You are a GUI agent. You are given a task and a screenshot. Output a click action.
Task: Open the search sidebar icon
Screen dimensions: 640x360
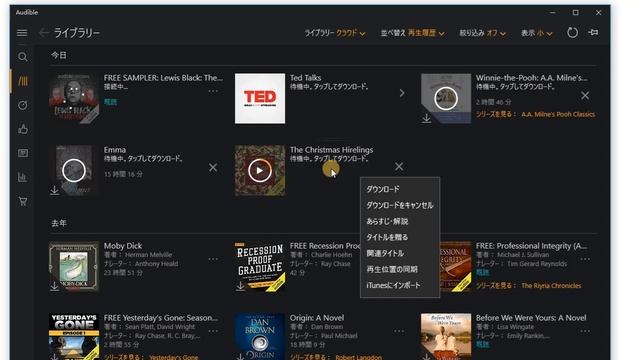(x=23, y=57)
